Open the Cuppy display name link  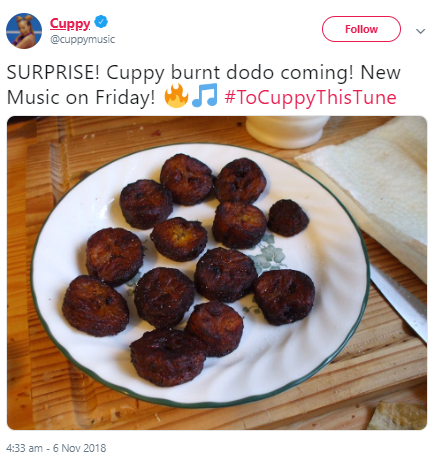(70, 23)
